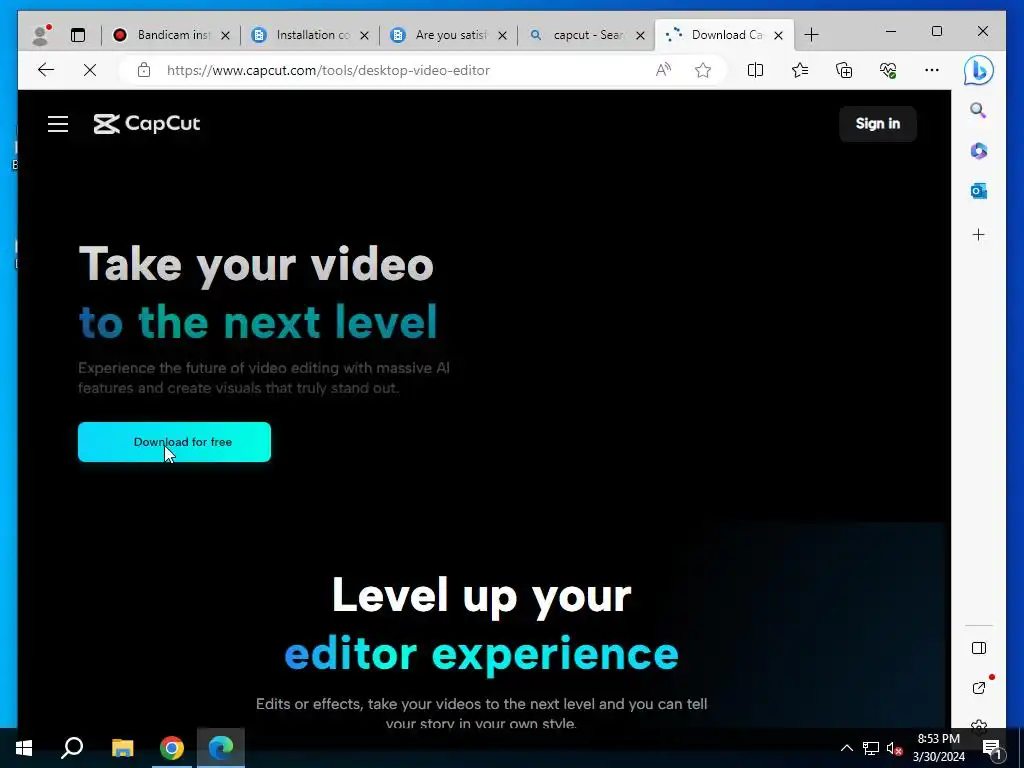
Task: Click Microsoft Edge taskbar icon
Action: point(221,748)
